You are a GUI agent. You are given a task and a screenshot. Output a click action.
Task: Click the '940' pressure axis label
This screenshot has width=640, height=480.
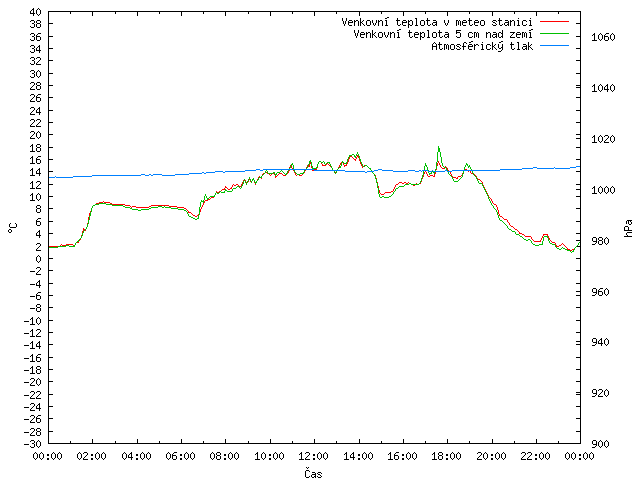pos(600,342)
